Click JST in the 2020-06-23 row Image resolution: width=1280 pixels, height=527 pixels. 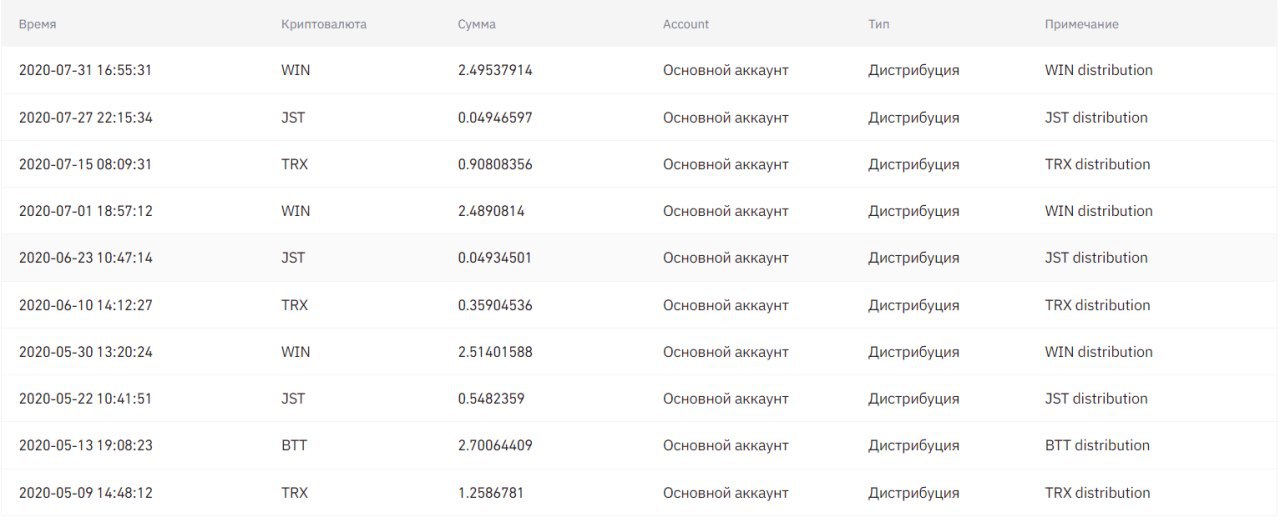tap(293, 258)
